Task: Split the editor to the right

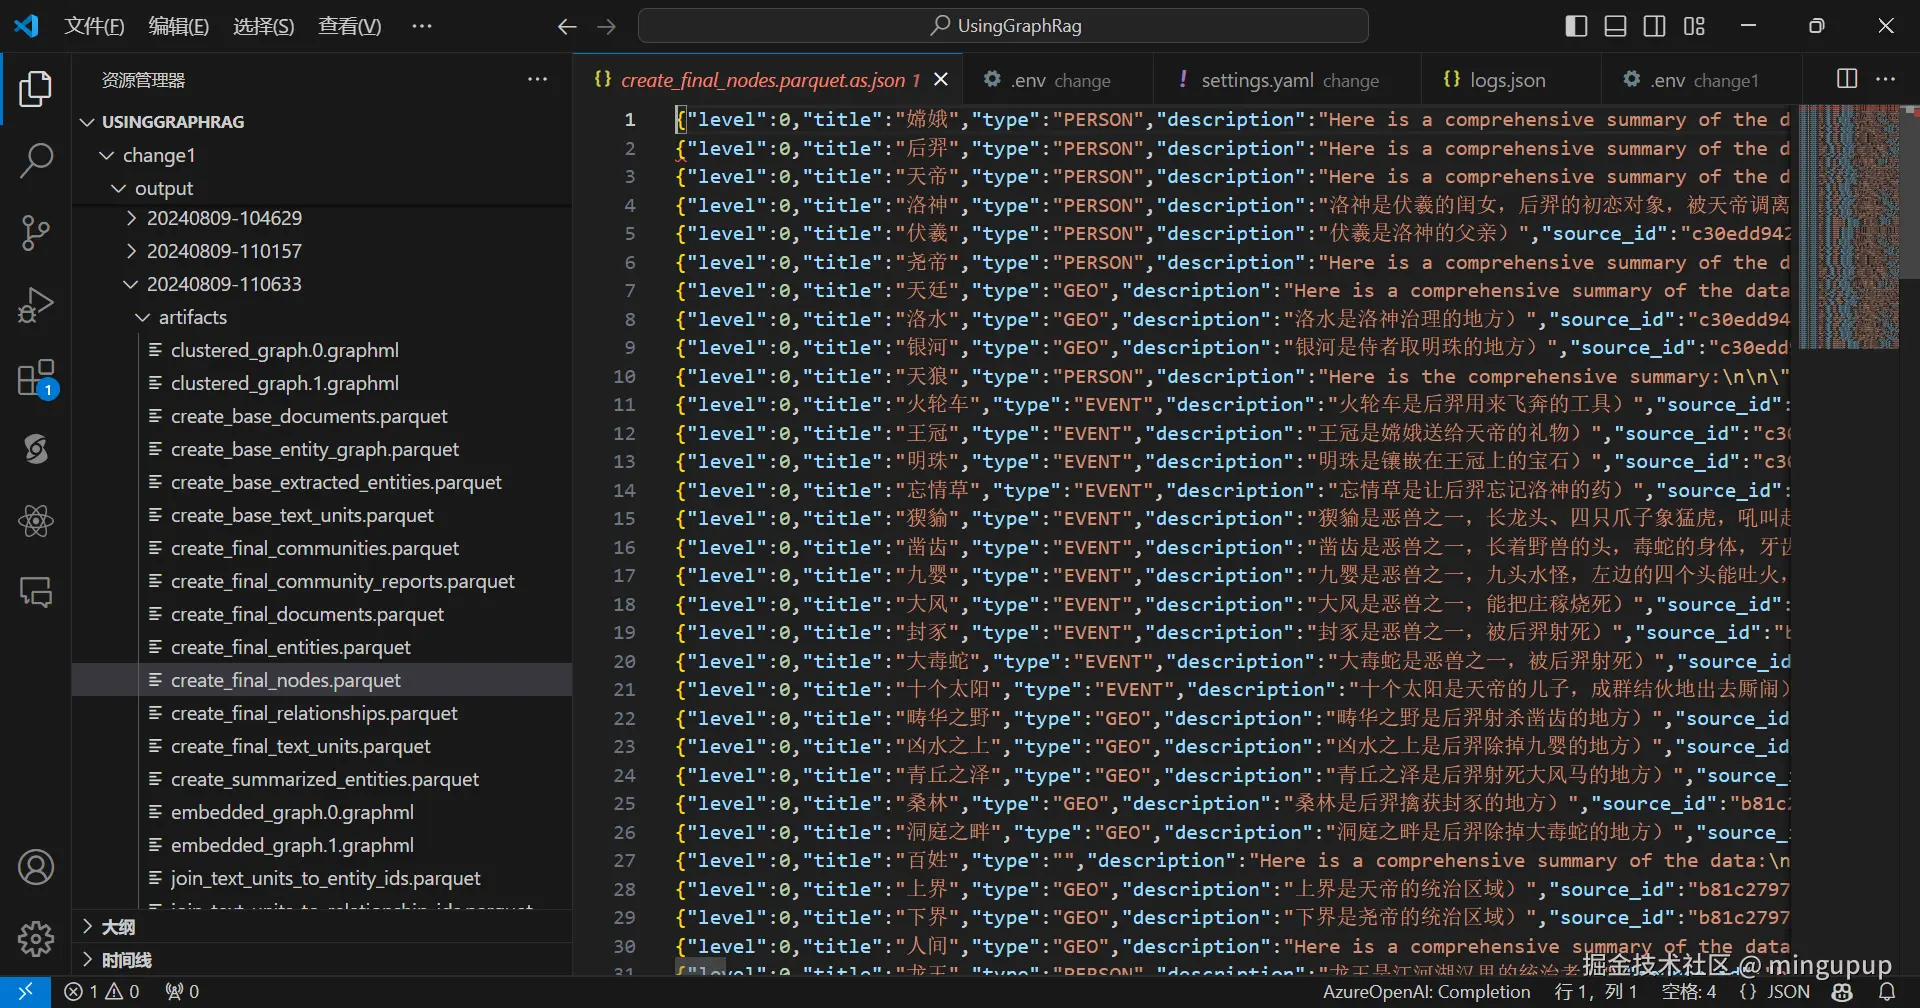Action: pyautogui.click(x=1847, y=79)
